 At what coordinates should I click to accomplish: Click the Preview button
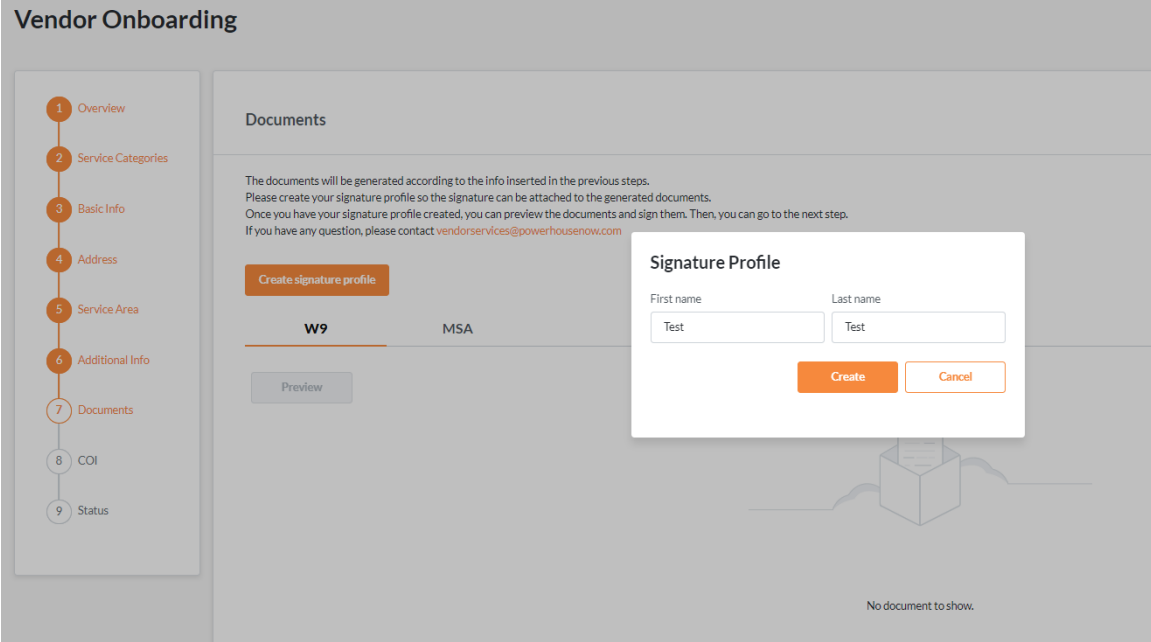302,387
